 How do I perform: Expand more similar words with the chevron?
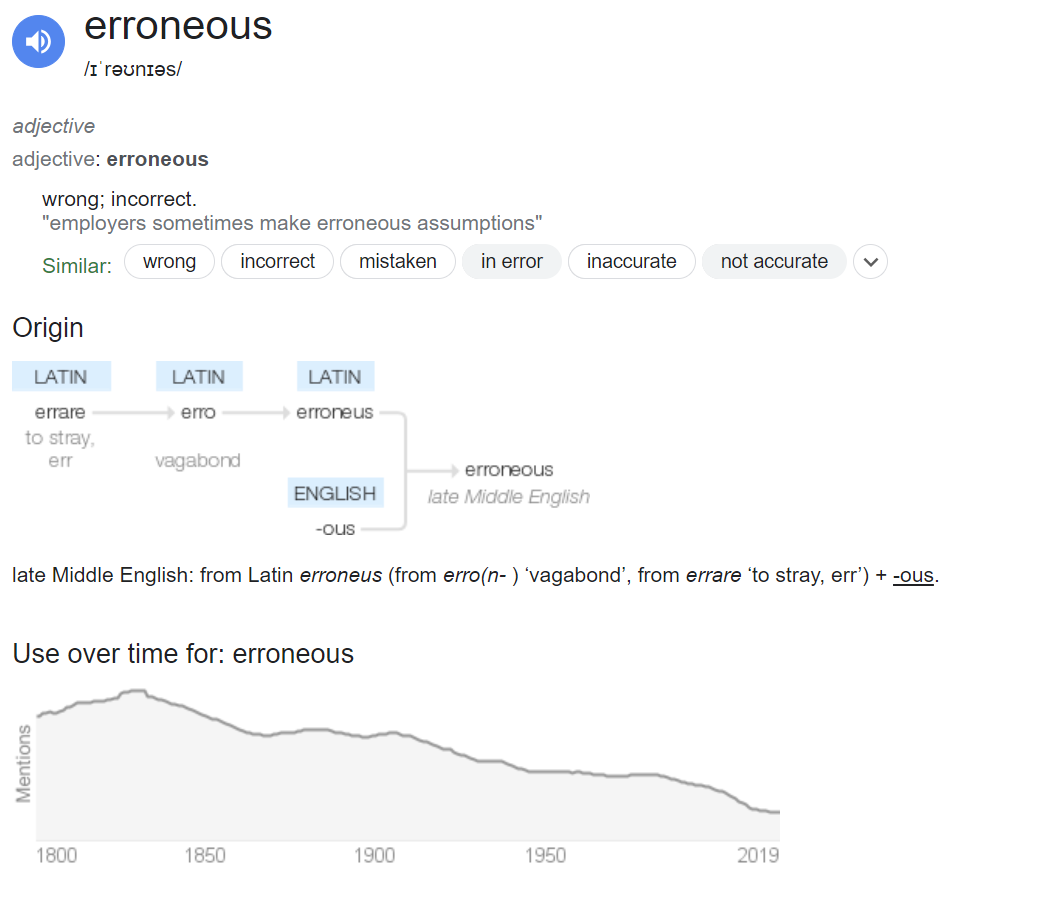point(870,261)
